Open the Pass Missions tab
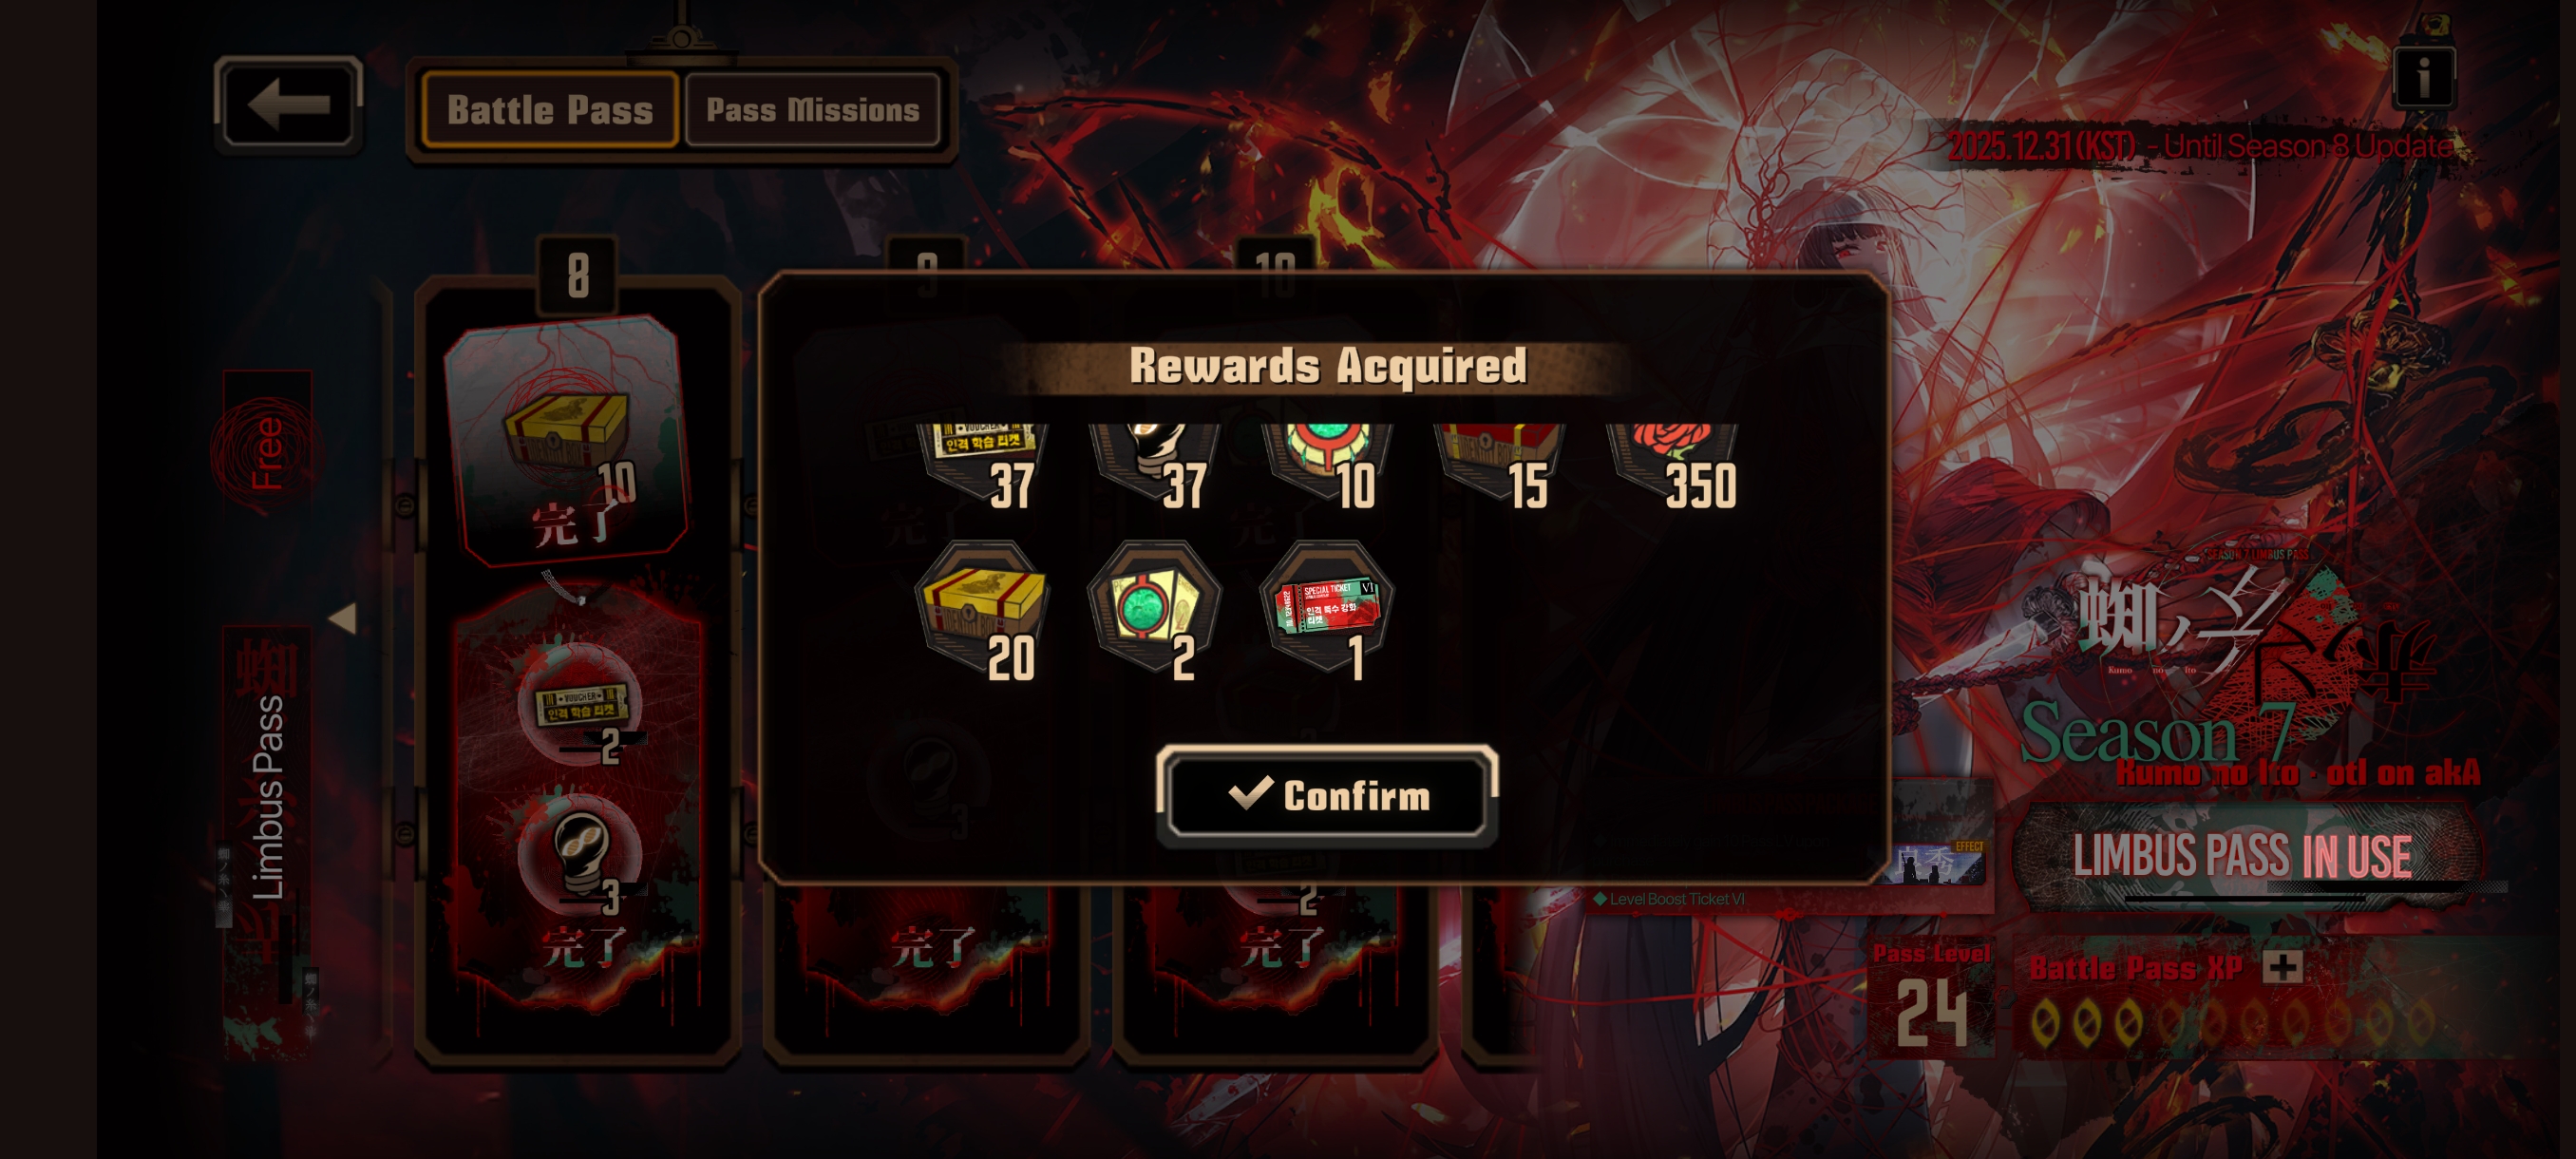Viewport: 2576px width, 1159px height. (x=812, y=110)
